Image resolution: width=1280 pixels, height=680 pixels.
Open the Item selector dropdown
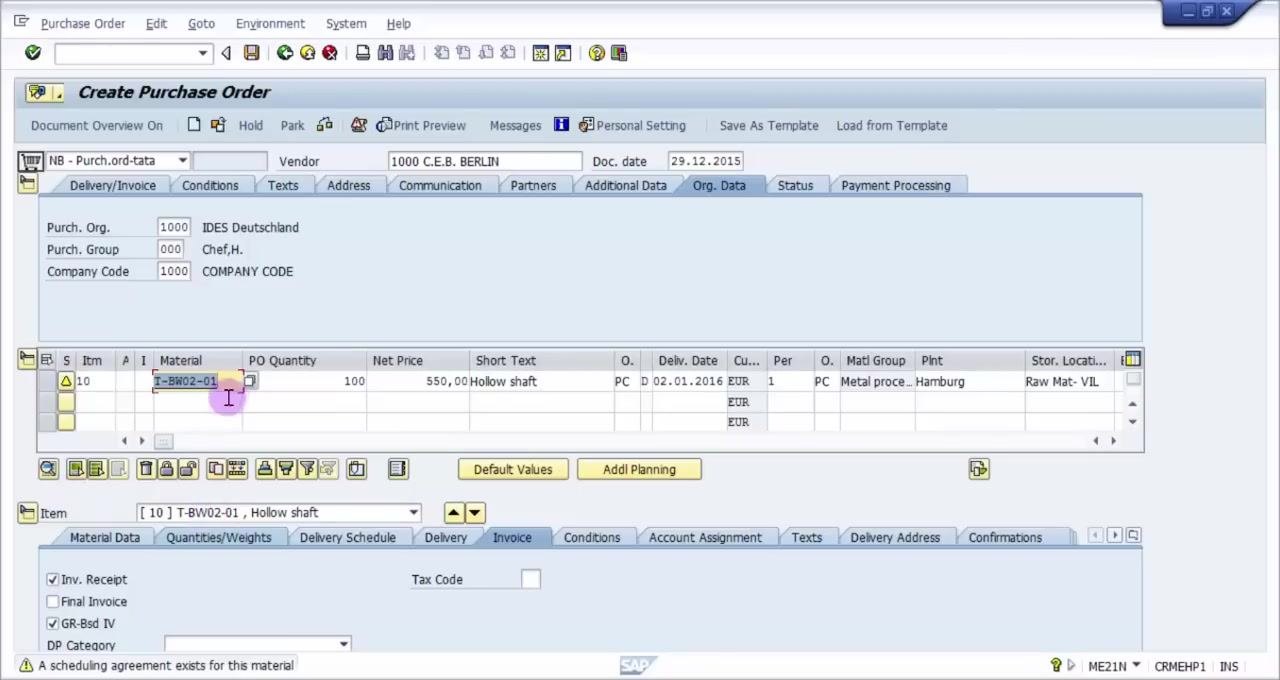pos(413,513)
